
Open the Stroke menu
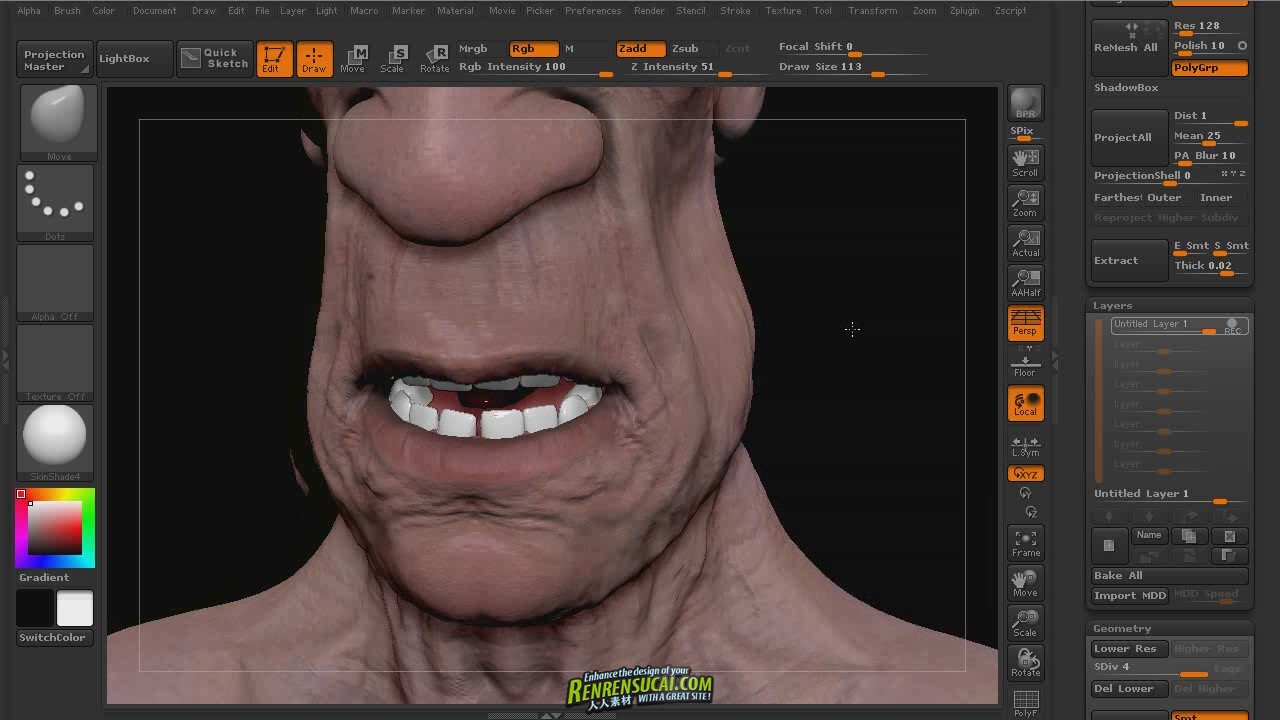(735, 11)
